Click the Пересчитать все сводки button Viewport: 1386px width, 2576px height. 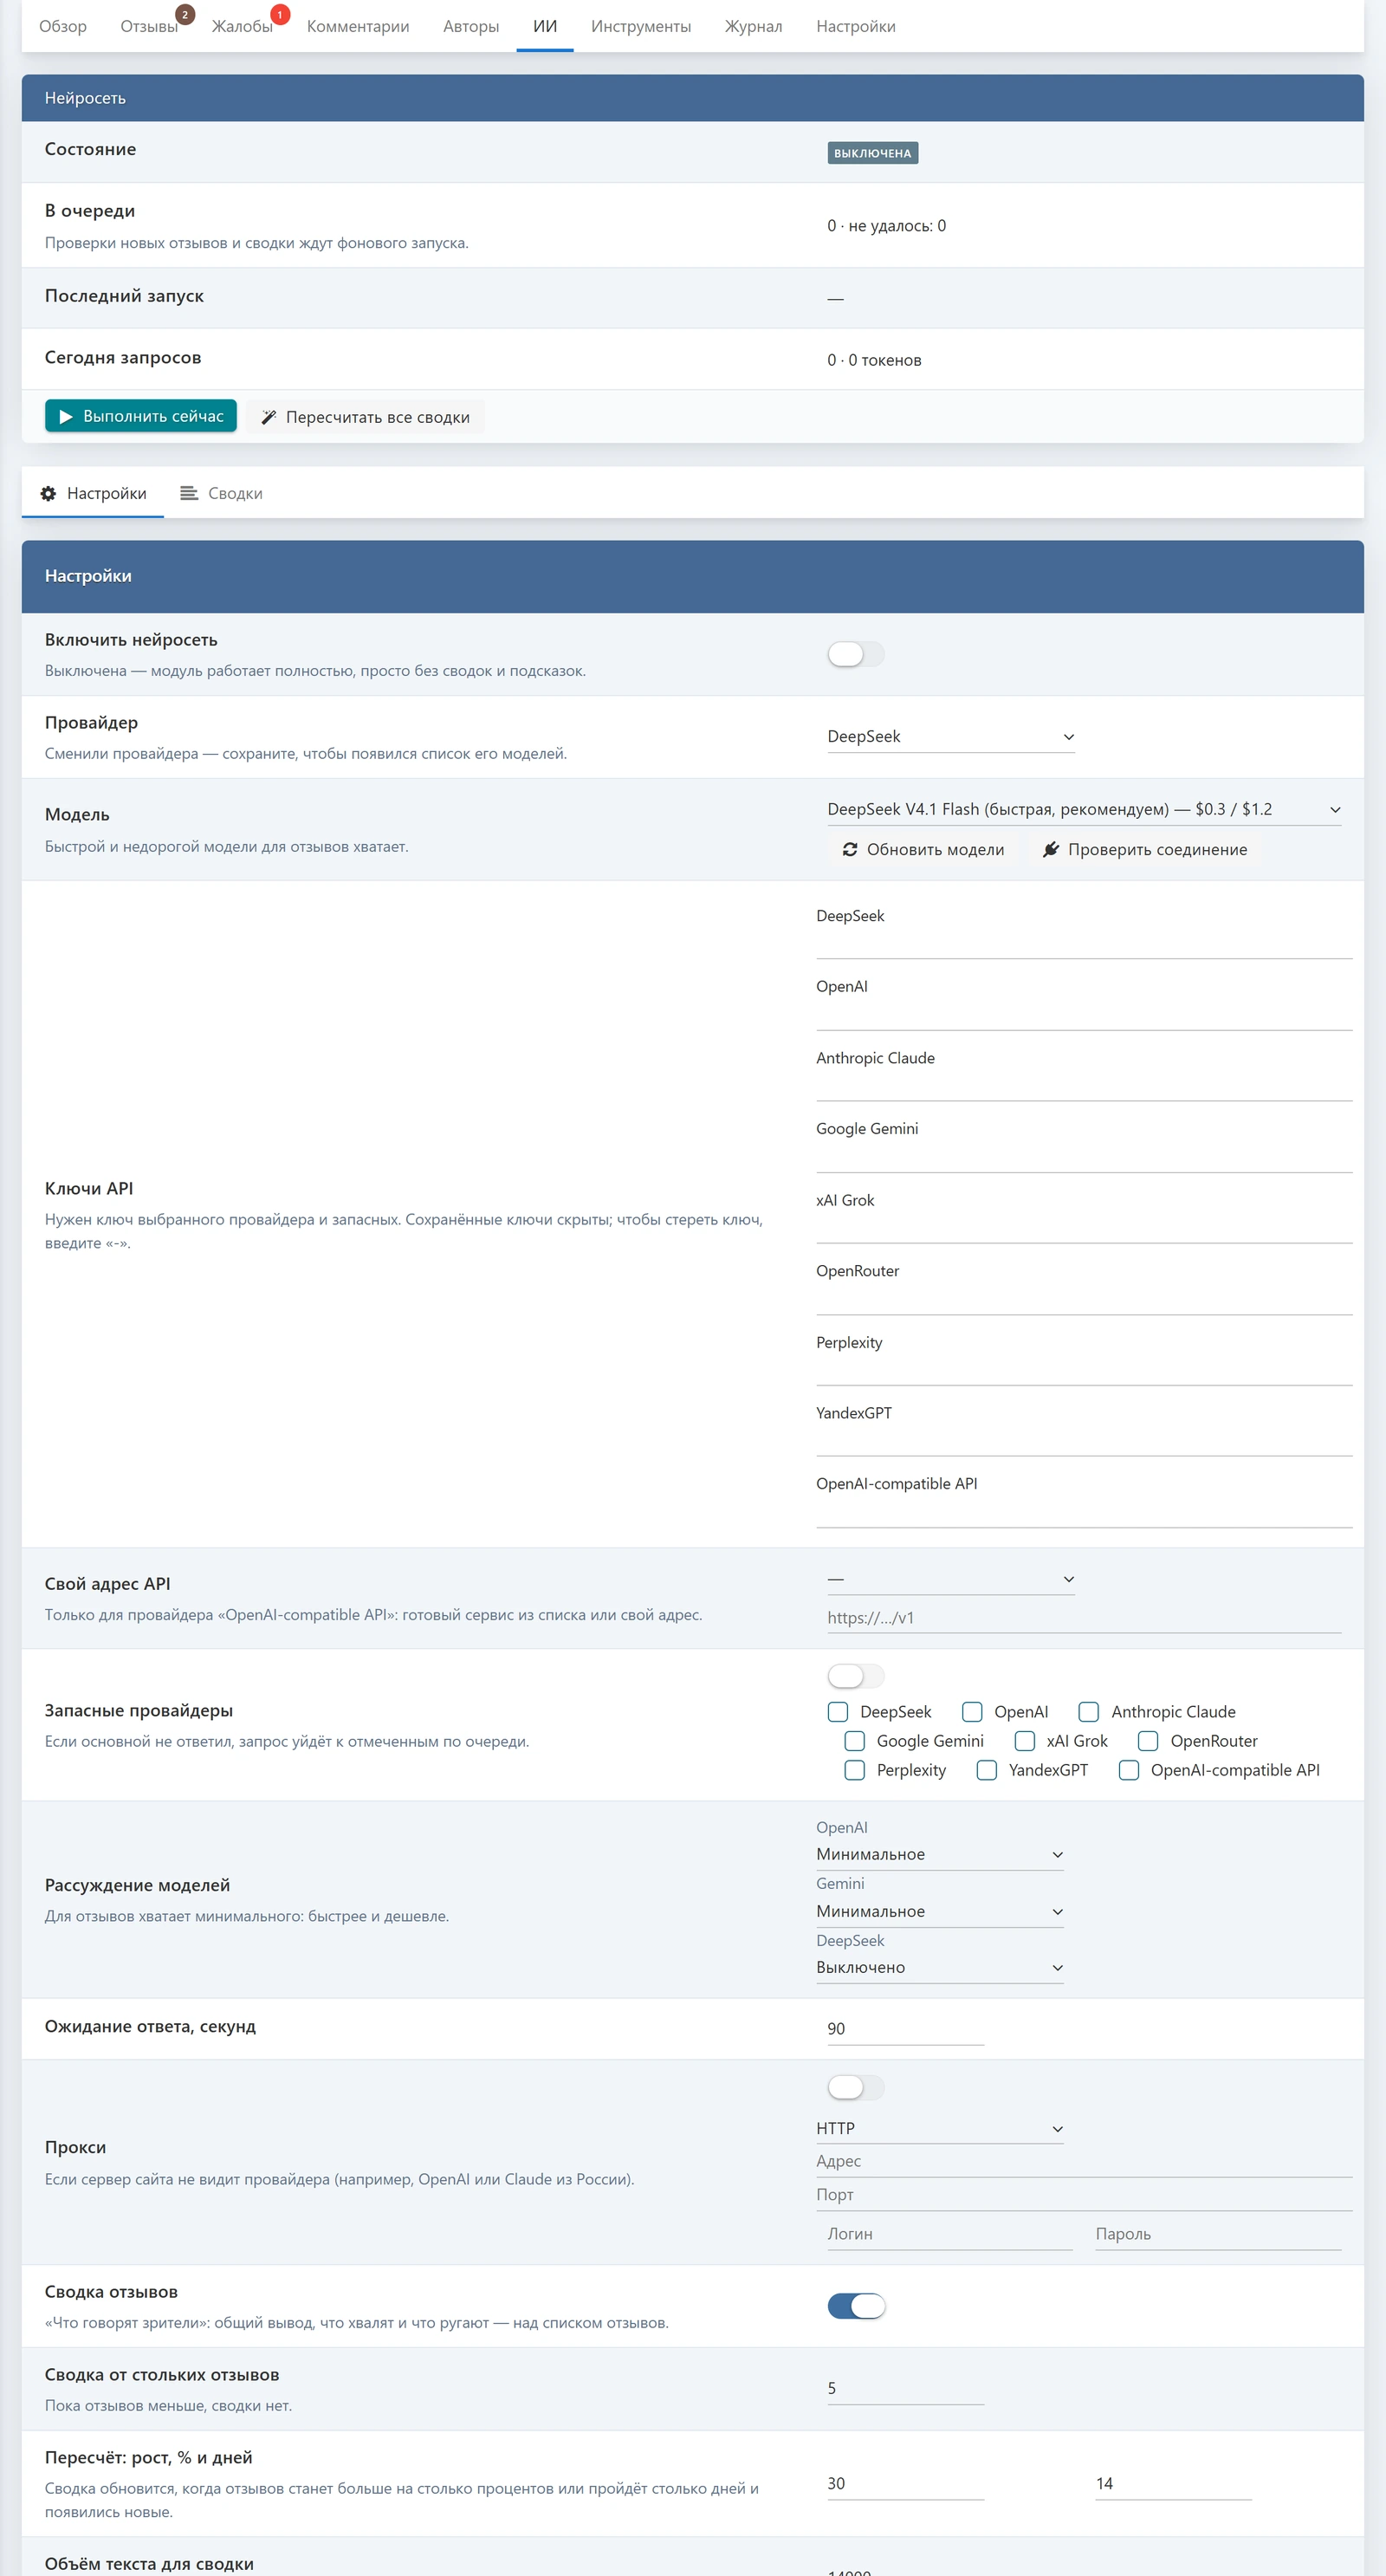click(x=366, y=417)
